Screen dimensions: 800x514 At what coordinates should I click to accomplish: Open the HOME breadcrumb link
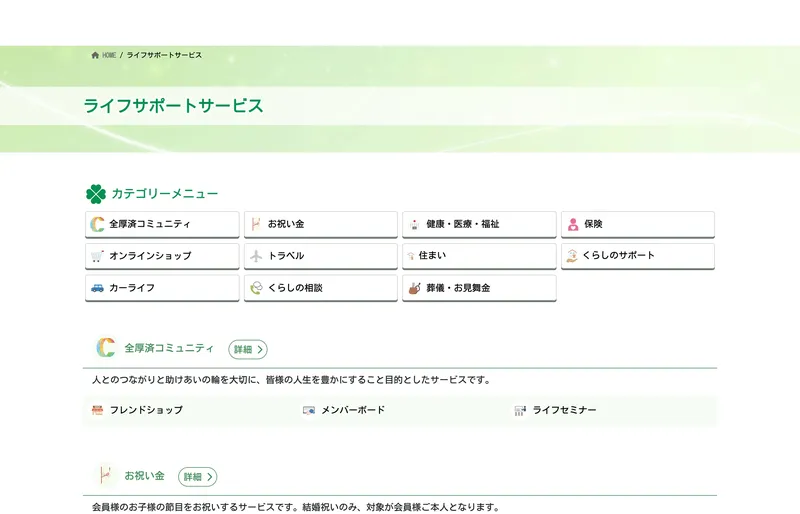(109, 55)
